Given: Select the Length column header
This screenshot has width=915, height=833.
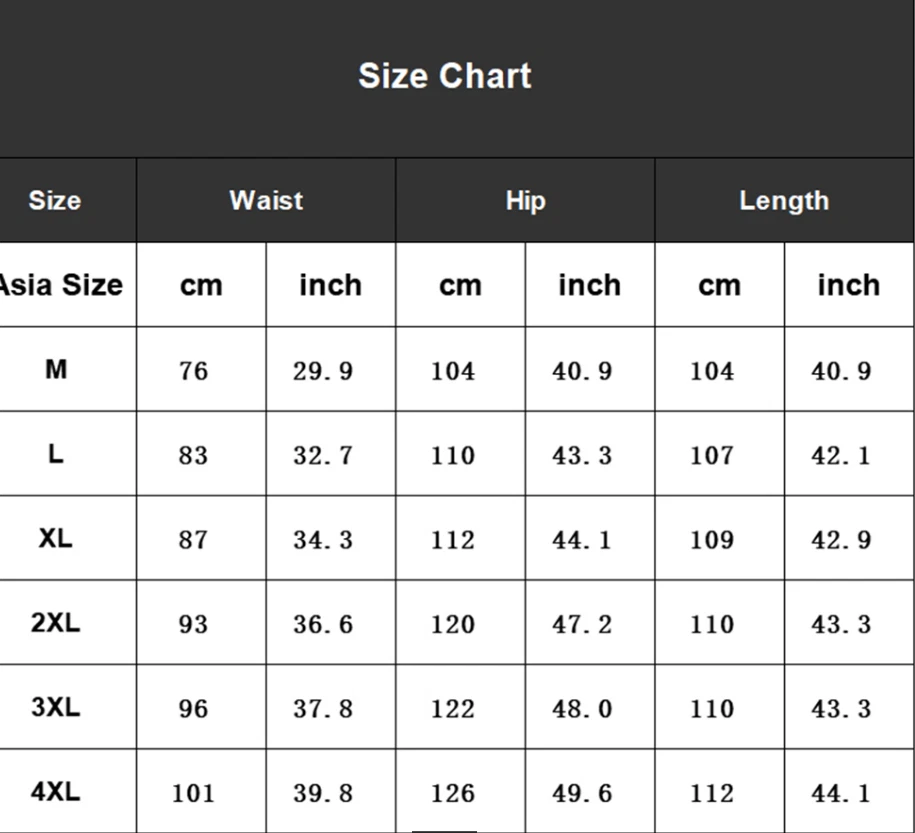Looking at the screenshot, I should pyautogui.click(x=784, y=200).
